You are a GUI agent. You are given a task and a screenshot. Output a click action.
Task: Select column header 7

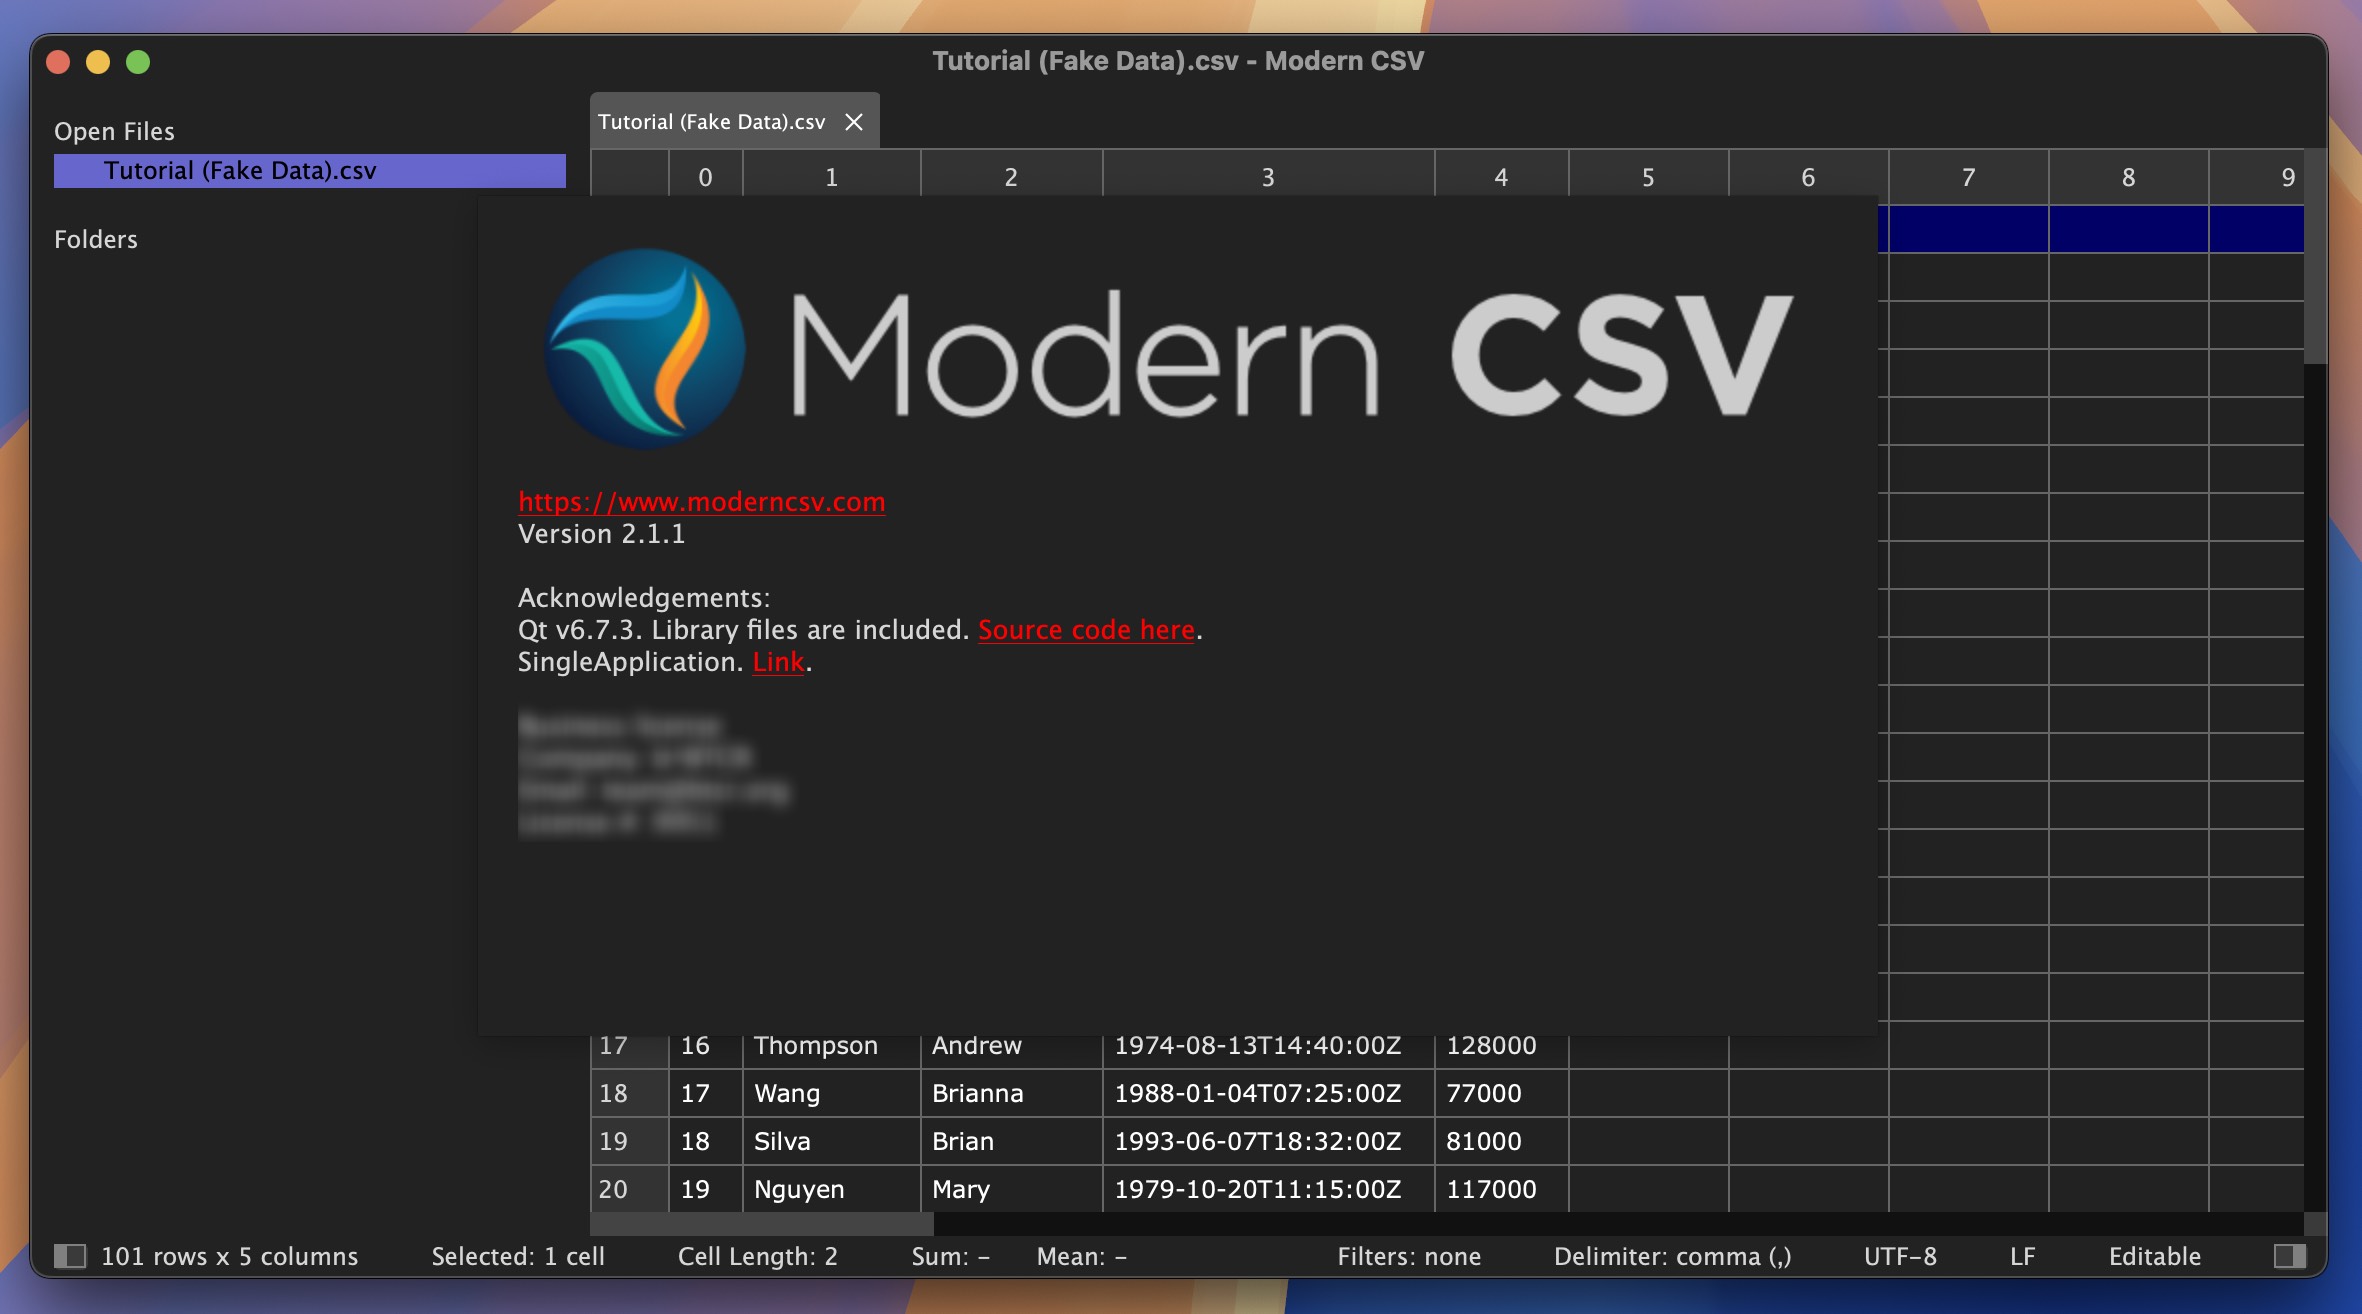[x=1968, y=177]
